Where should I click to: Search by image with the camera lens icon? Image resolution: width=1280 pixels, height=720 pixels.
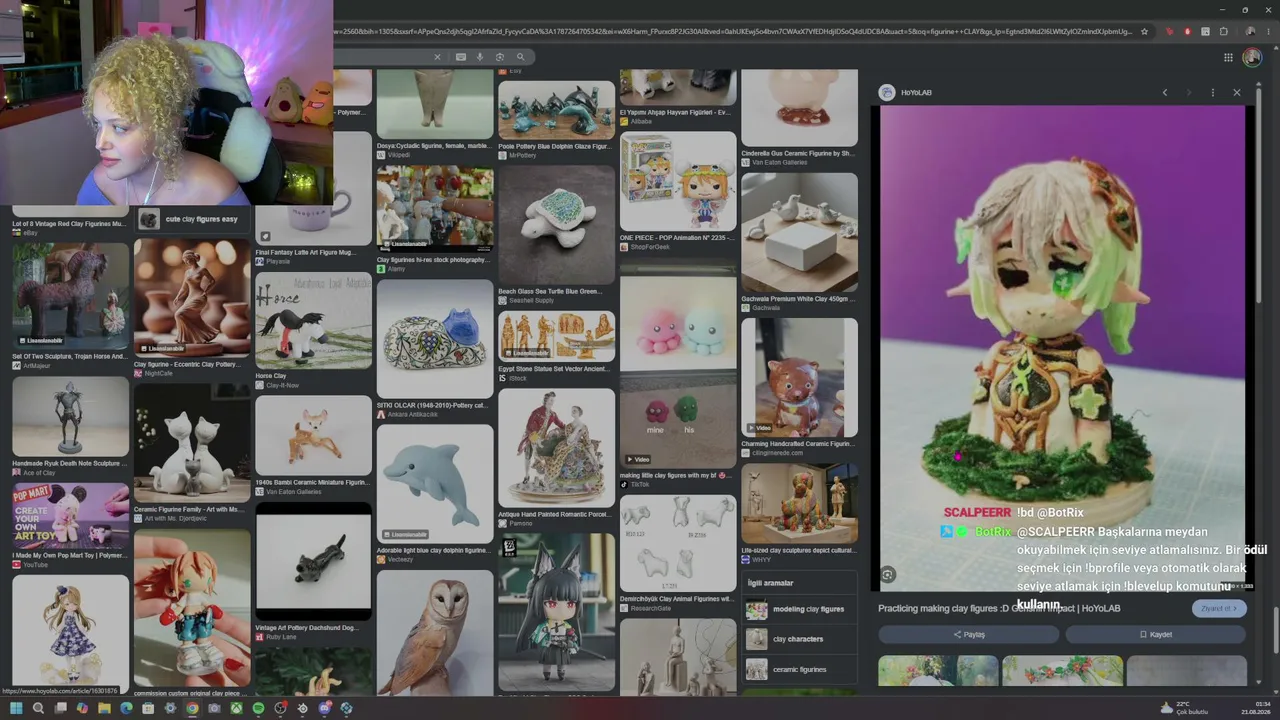click(500, 57)
